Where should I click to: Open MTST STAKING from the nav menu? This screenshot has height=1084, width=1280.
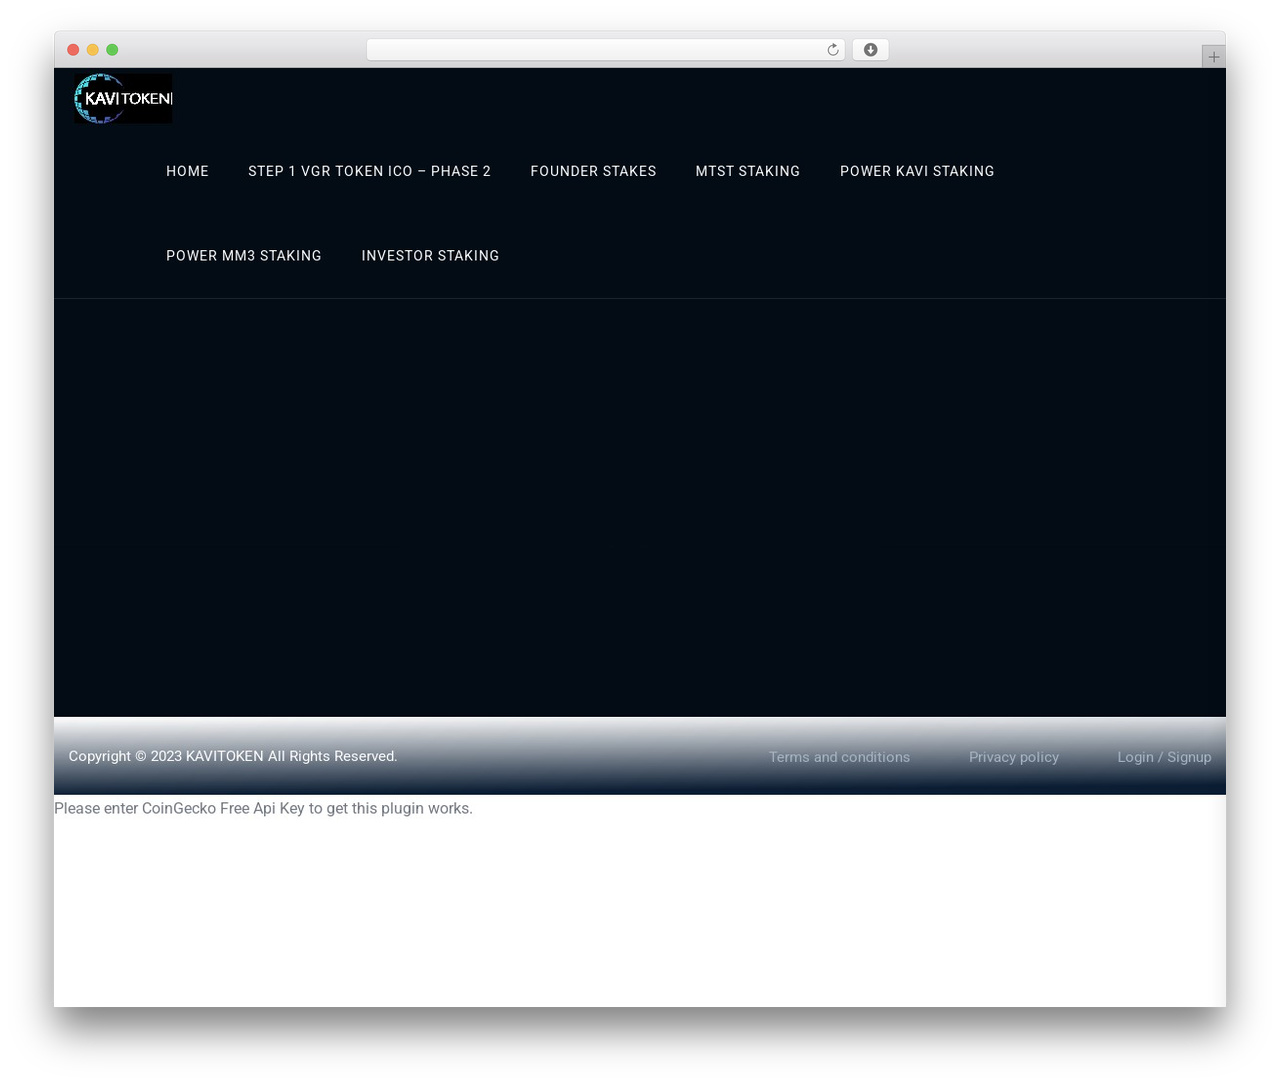coord(748,171)
